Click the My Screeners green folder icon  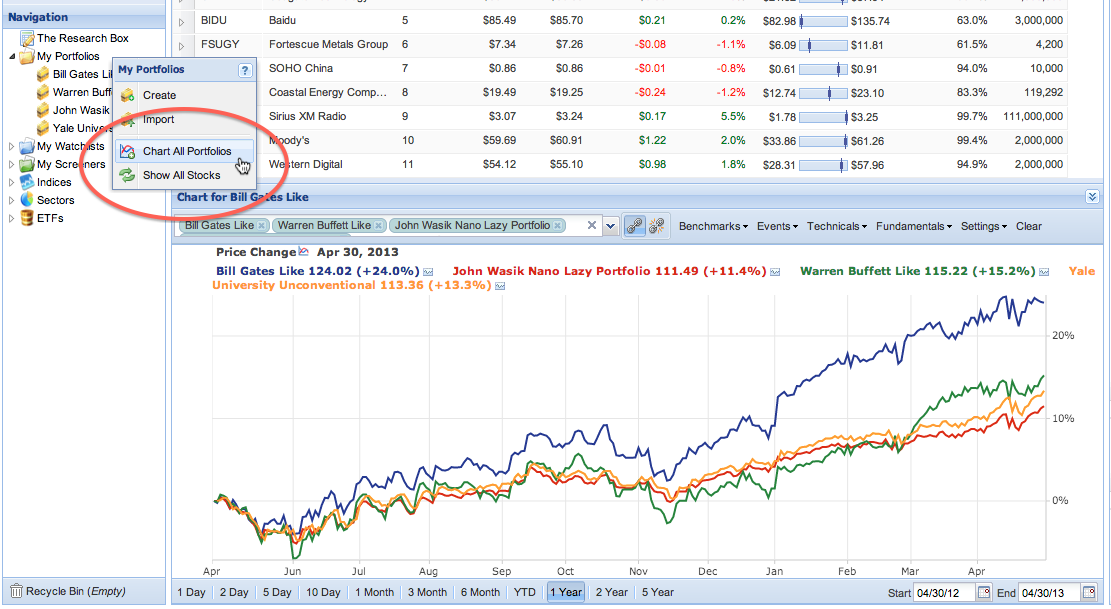pyautogui.click(x=27, y=164)
